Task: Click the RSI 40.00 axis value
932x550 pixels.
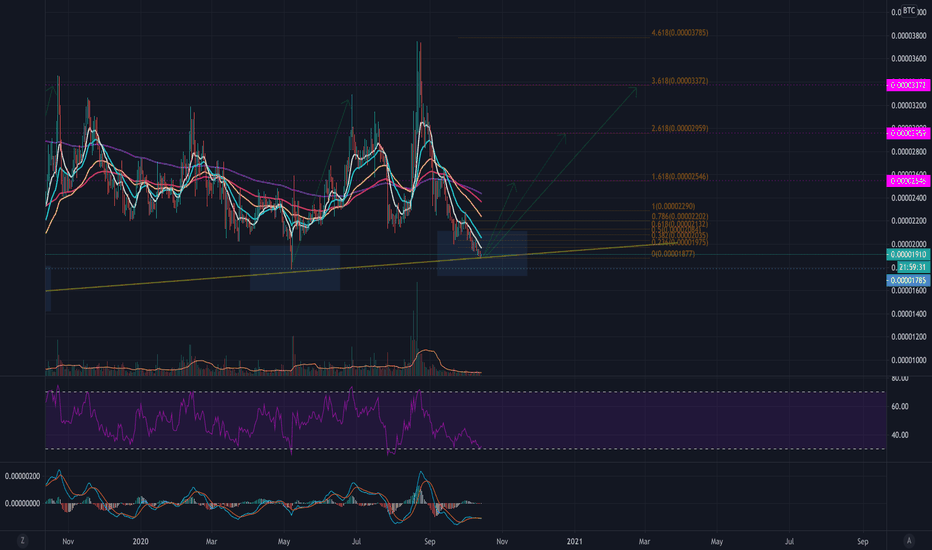Action: [900, 435]
